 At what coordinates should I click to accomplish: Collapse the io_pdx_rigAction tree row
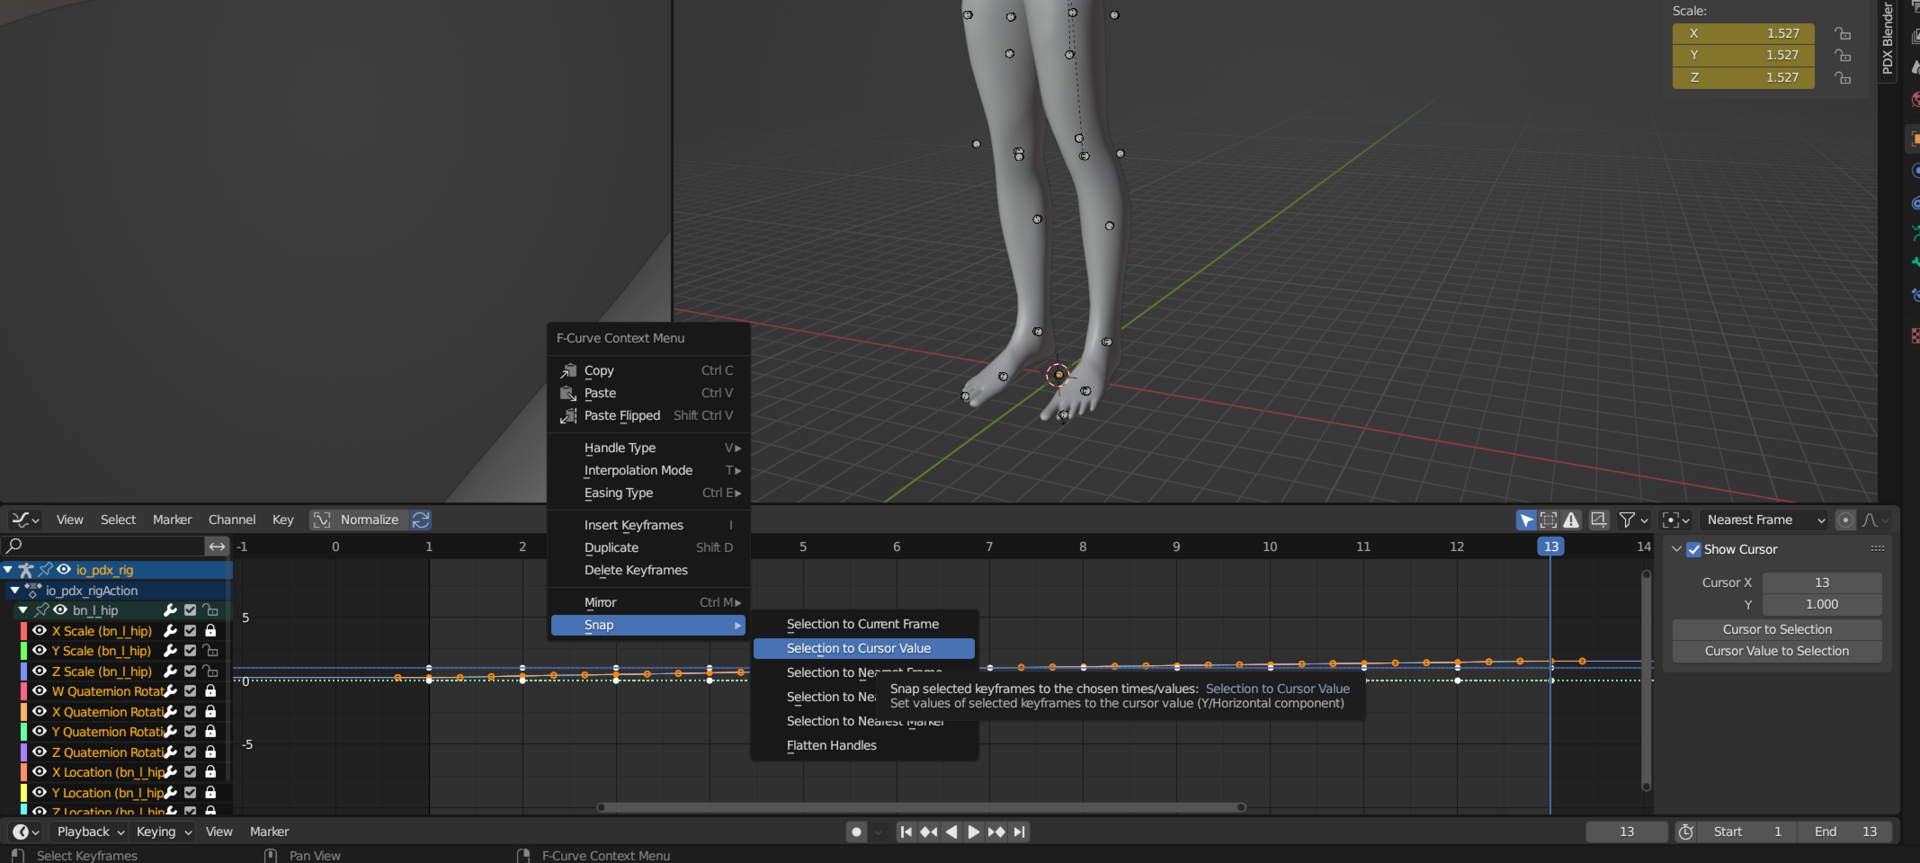(15, 591)
